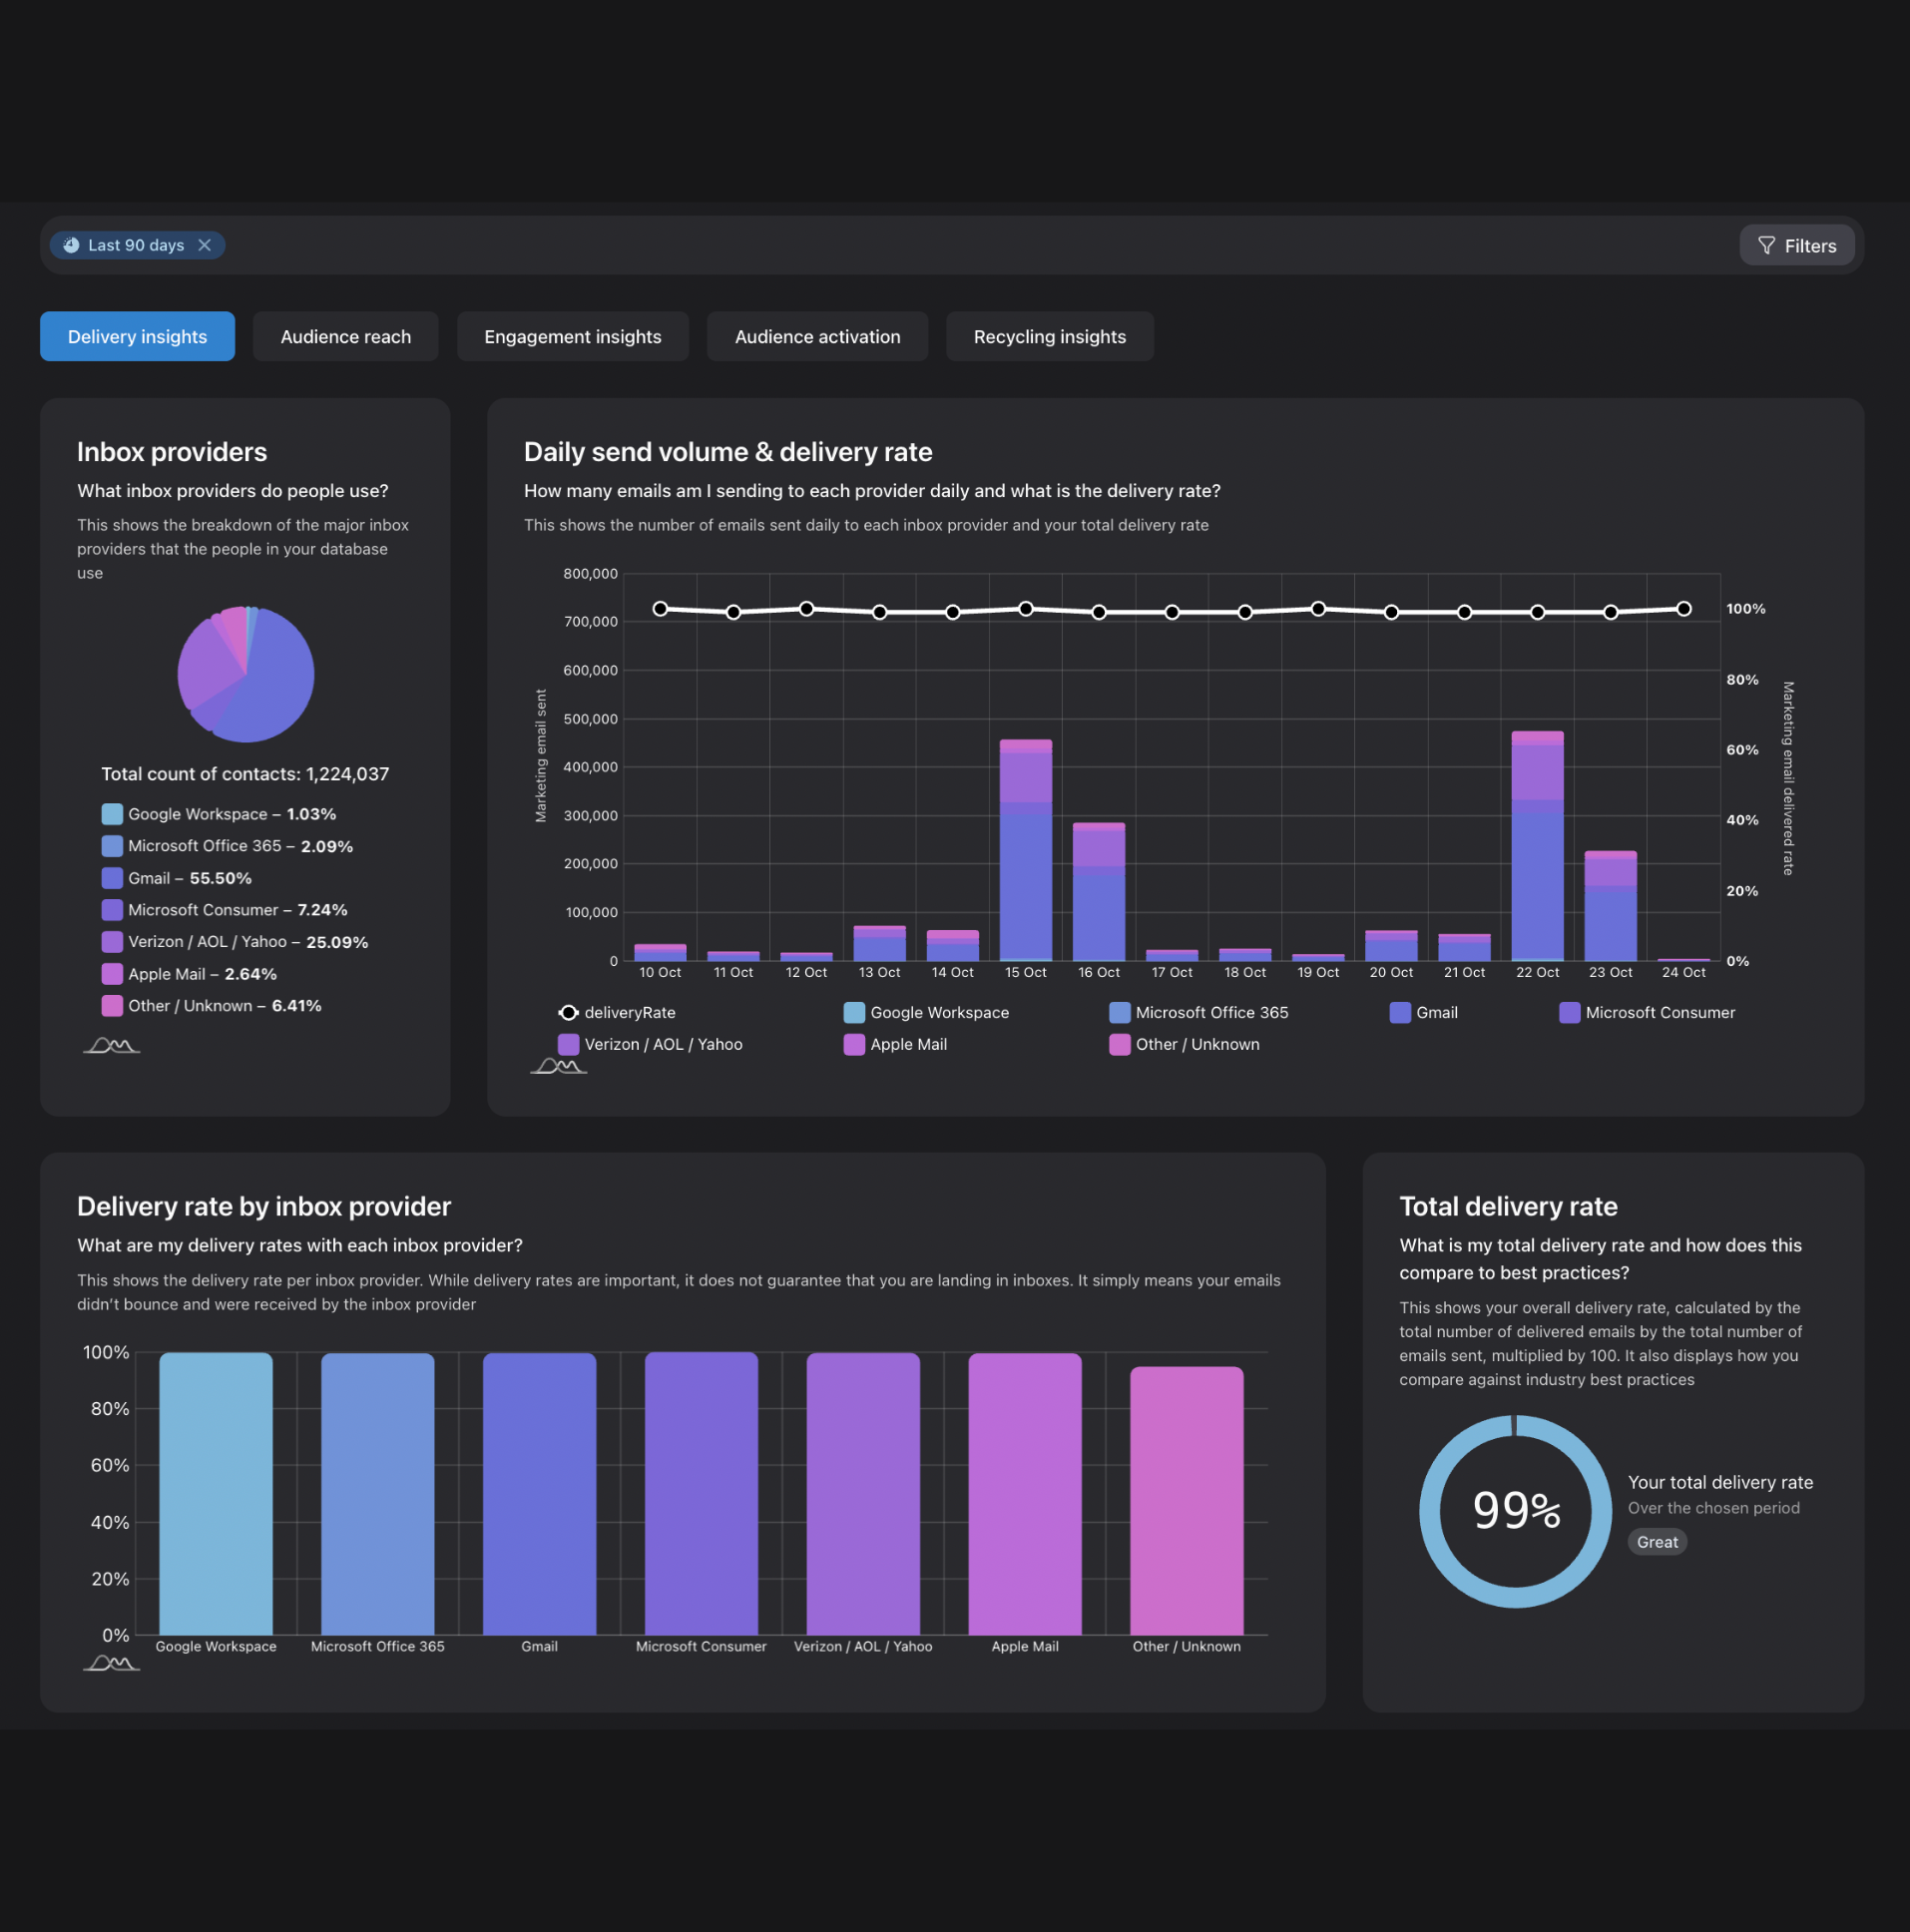Remove the Last 90 days filter via its X icon
This screenshot has height=1932, width=1910.
pyautogui.click(x=206, y=245)
